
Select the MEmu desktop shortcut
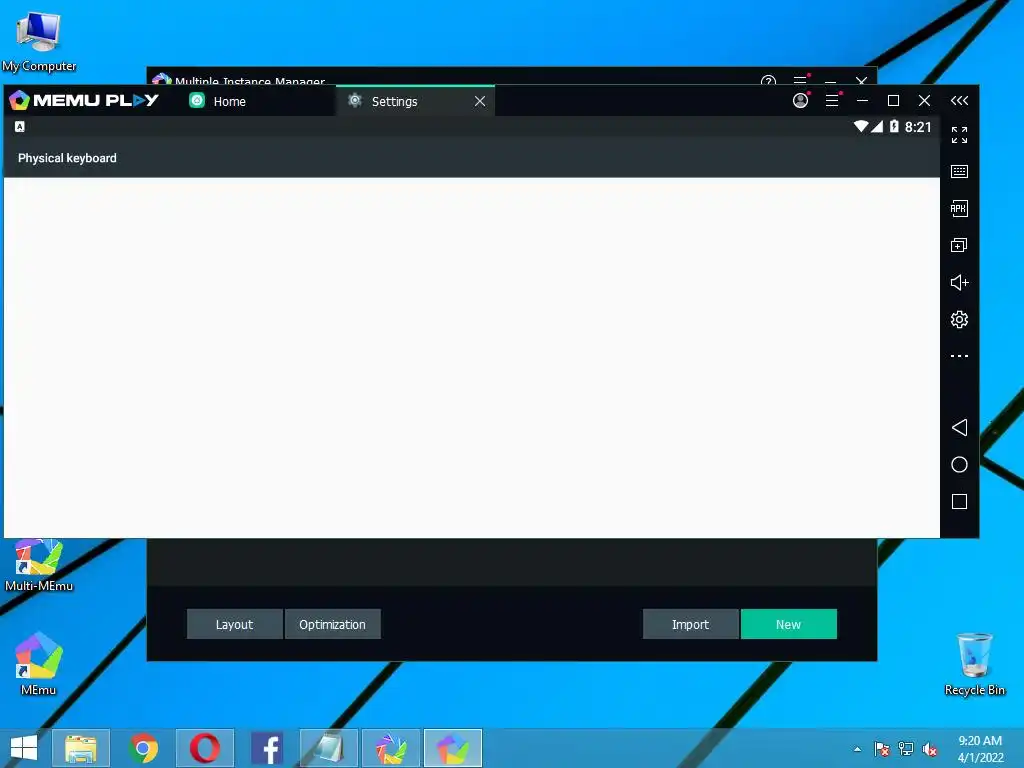[39, 664]
